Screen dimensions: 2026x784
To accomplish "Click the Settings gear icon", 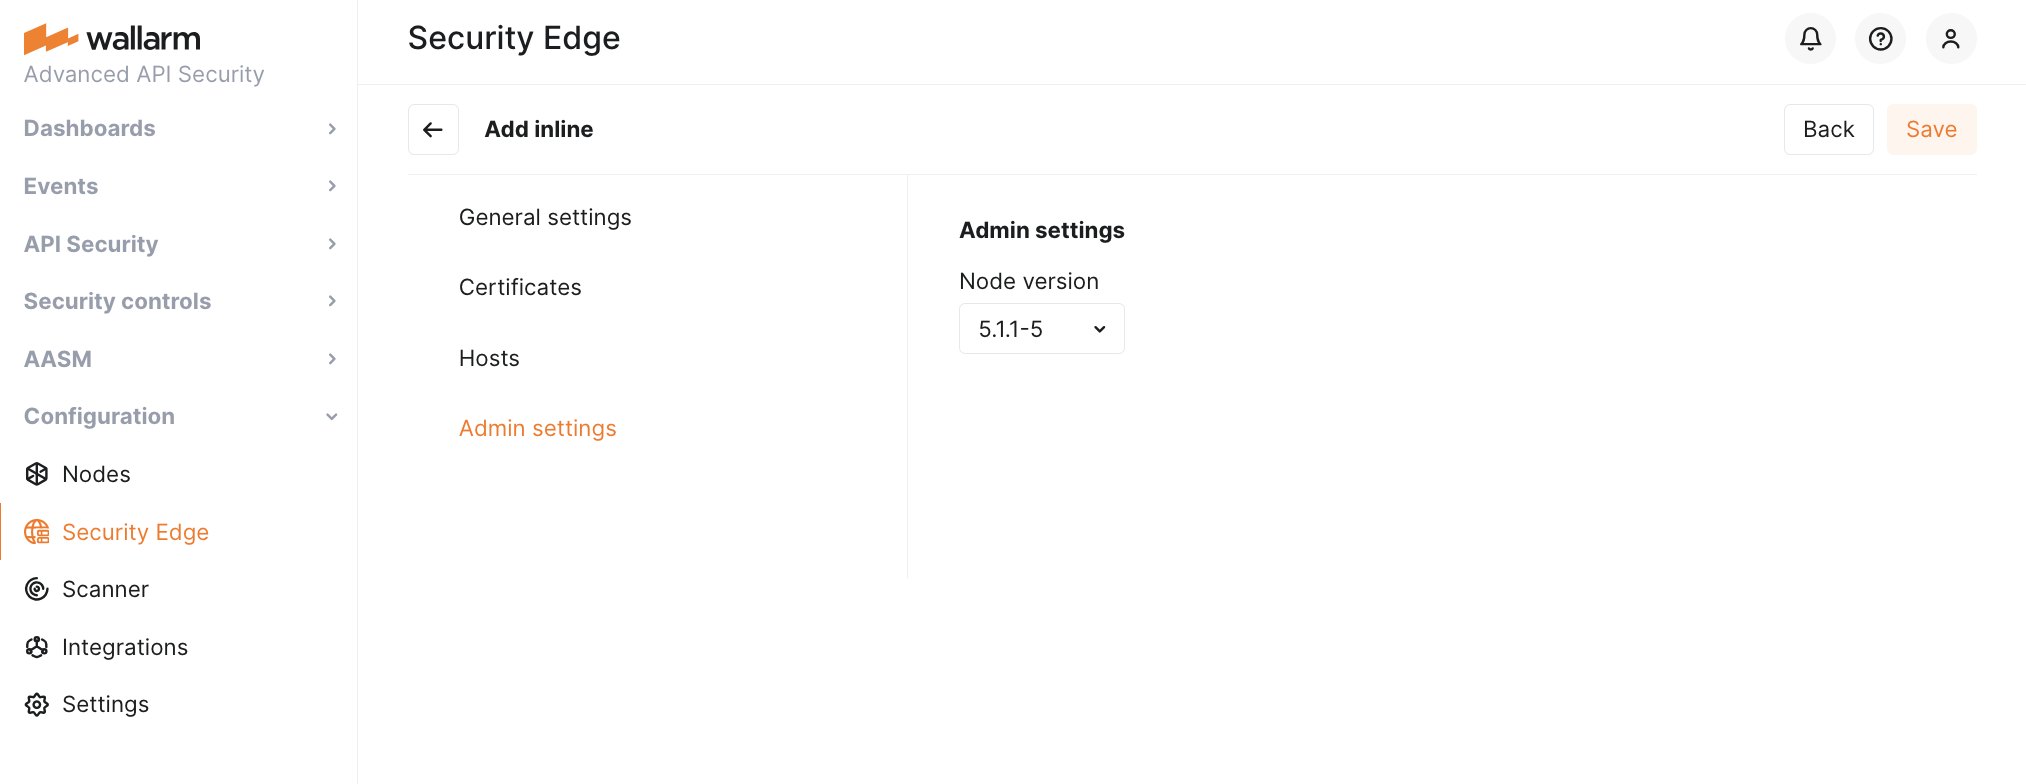I will point(37,705).
